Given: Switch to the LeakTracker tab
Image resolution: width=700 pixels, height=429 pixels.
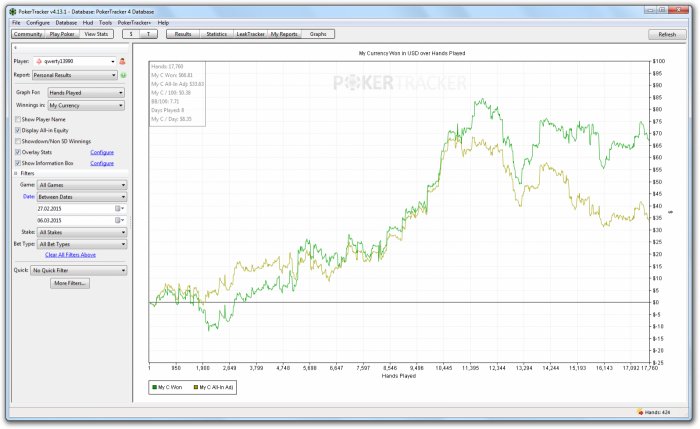Looking at the screenshot, I should pos(251,34).
